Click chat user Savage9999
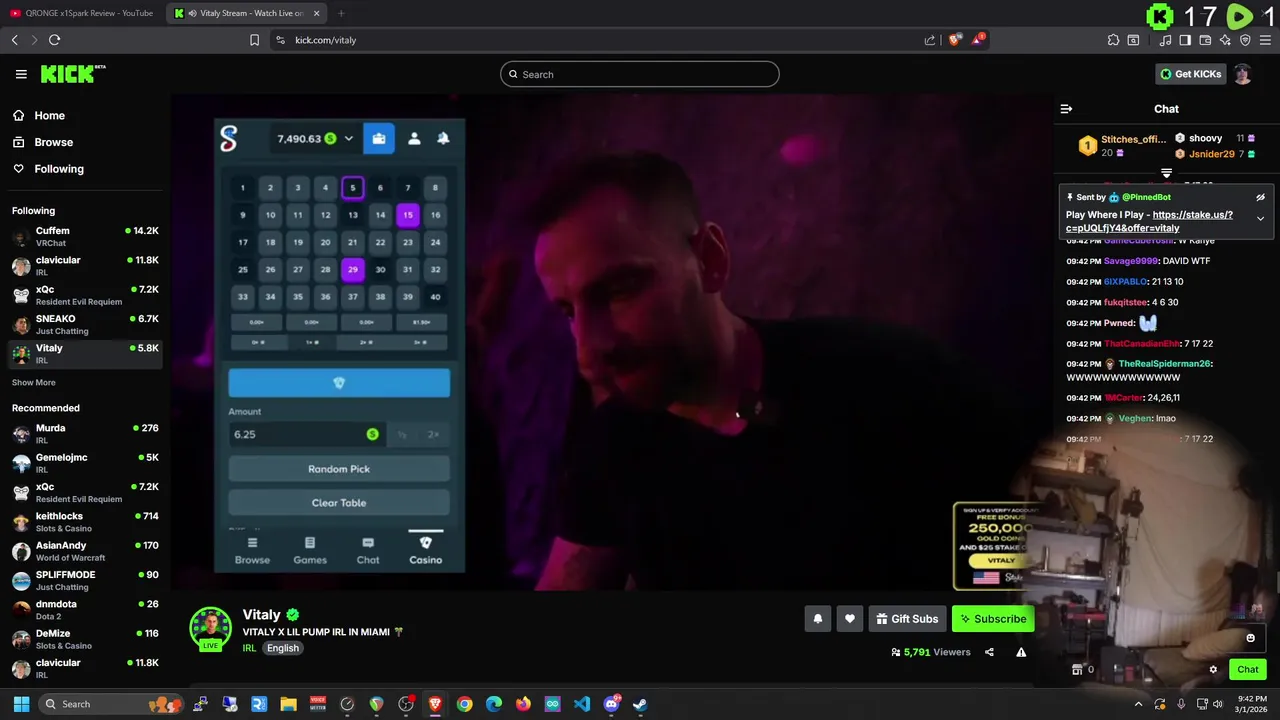1280x720 pixels. coord(1130,261)
